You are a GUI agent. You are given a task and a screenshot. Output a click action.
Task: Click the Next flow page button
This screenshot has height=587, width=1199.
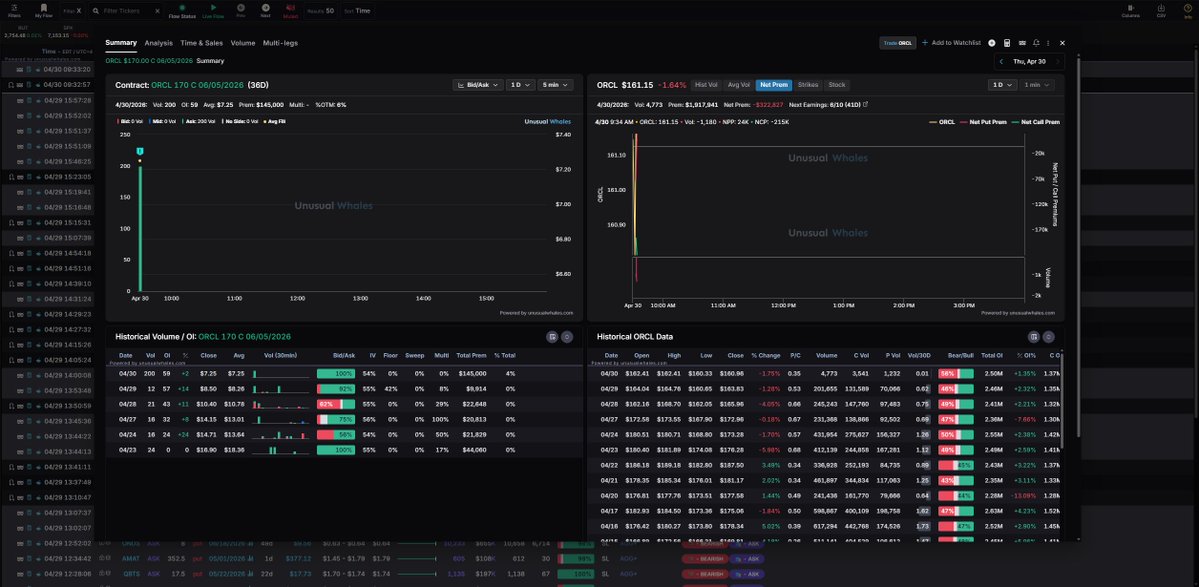point(265,11)
